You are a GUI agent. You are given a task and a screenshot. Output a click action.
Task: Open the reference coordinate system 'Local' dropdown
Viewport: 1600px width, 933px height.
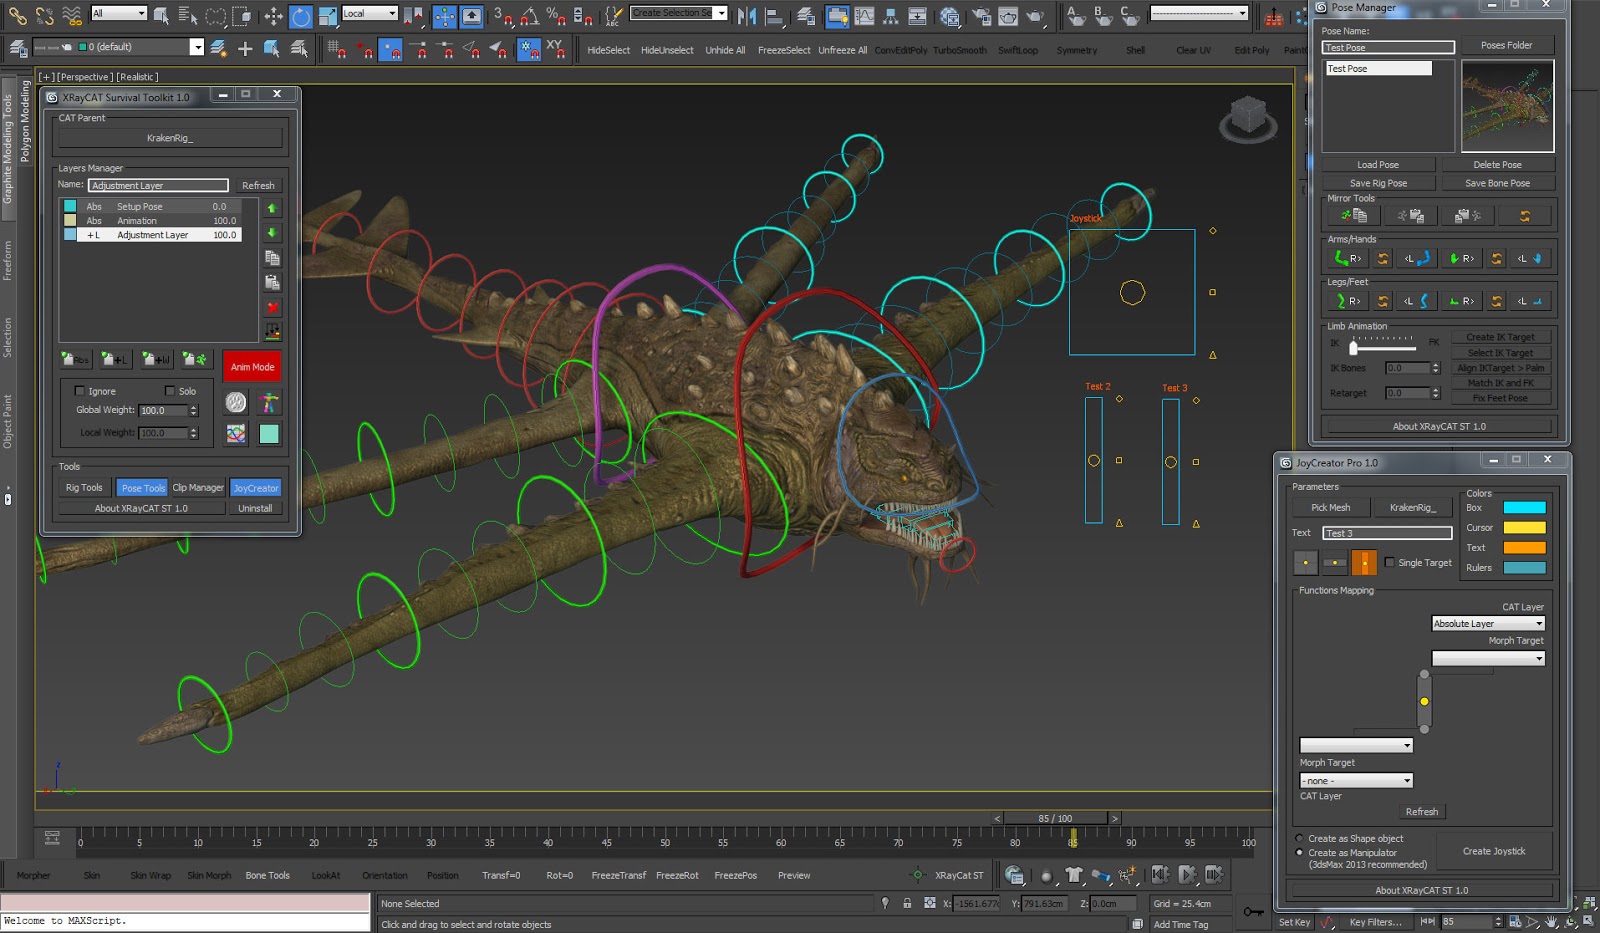[370, 14]
